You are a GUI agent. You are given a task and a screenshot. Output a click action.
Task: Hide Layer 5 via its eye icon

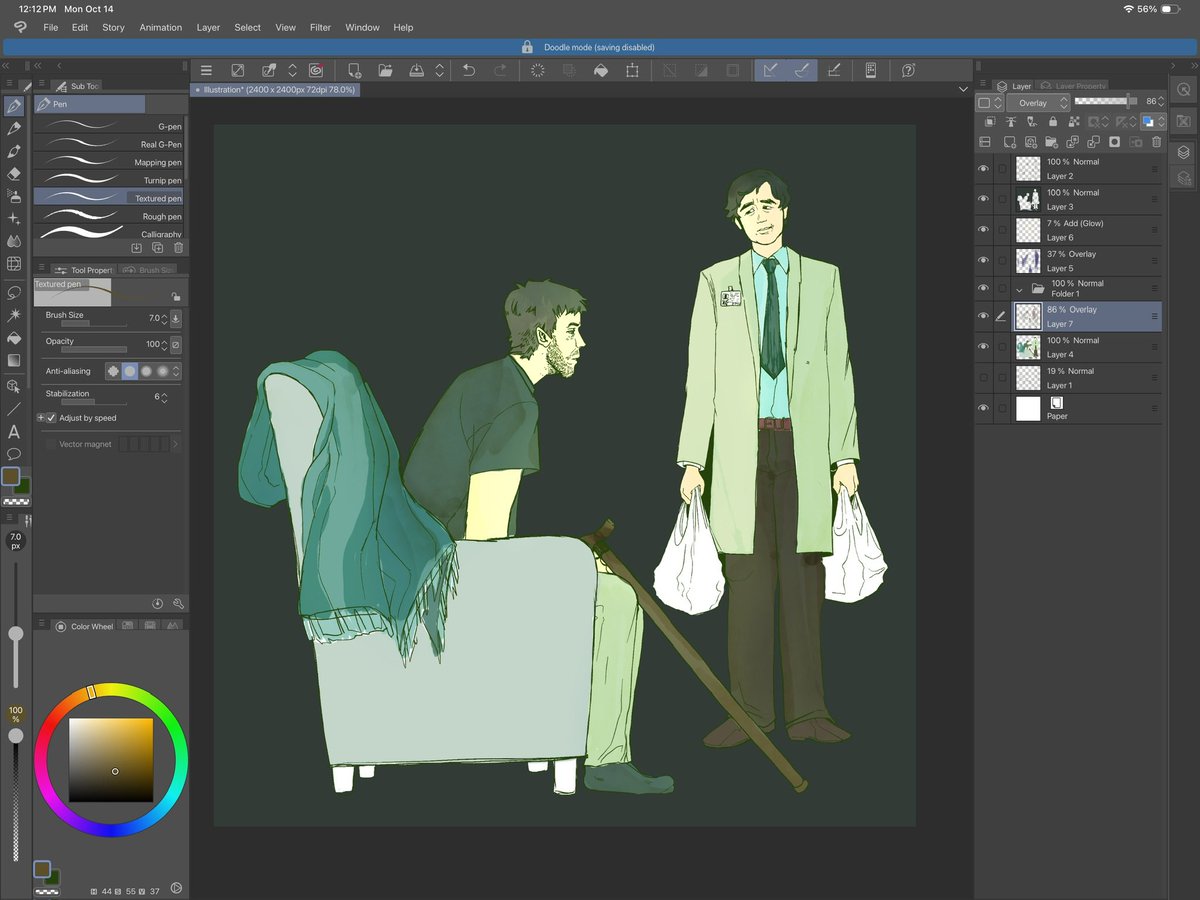983,261
